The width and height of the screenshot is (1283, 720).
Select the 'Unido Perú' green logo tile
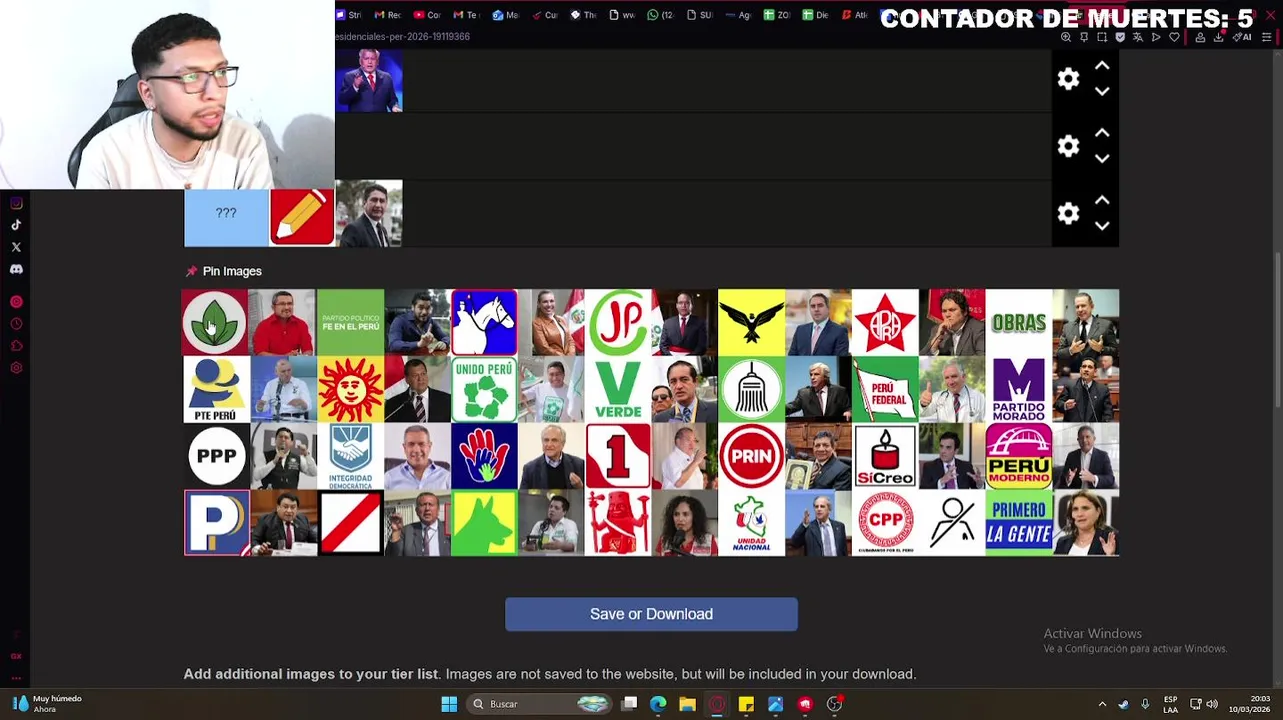pyautogui.click(x=484, y=389)
